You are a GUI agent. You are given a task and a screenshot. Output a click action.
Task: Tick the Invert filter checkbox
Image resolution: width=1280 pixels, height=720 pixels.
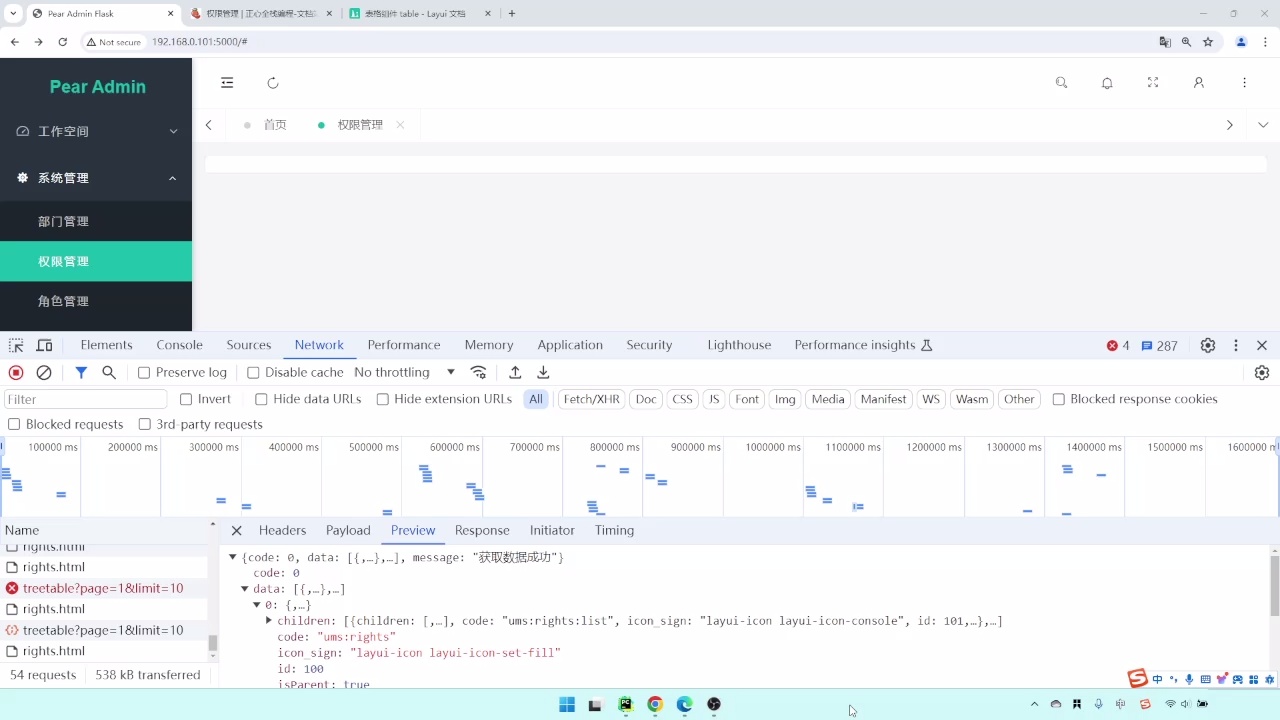point(186,399)
